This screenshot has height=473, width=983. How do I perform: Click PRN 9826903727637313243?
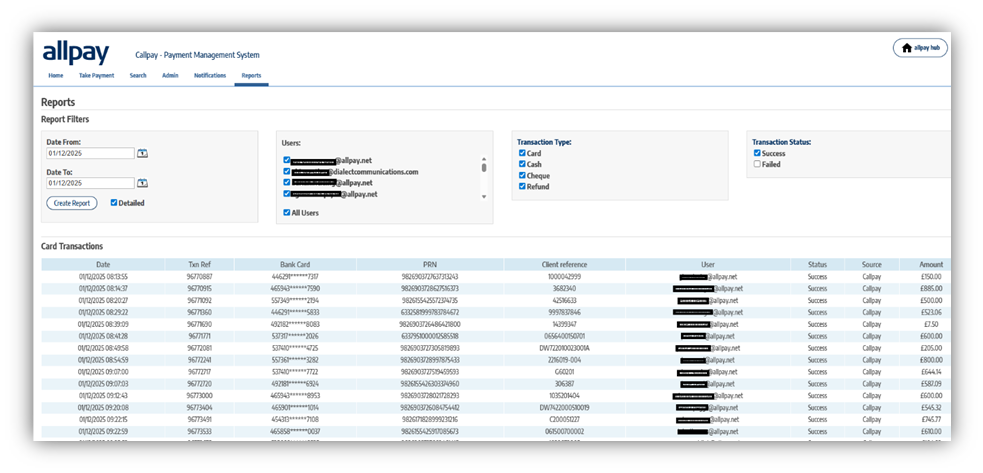point(429,277)
